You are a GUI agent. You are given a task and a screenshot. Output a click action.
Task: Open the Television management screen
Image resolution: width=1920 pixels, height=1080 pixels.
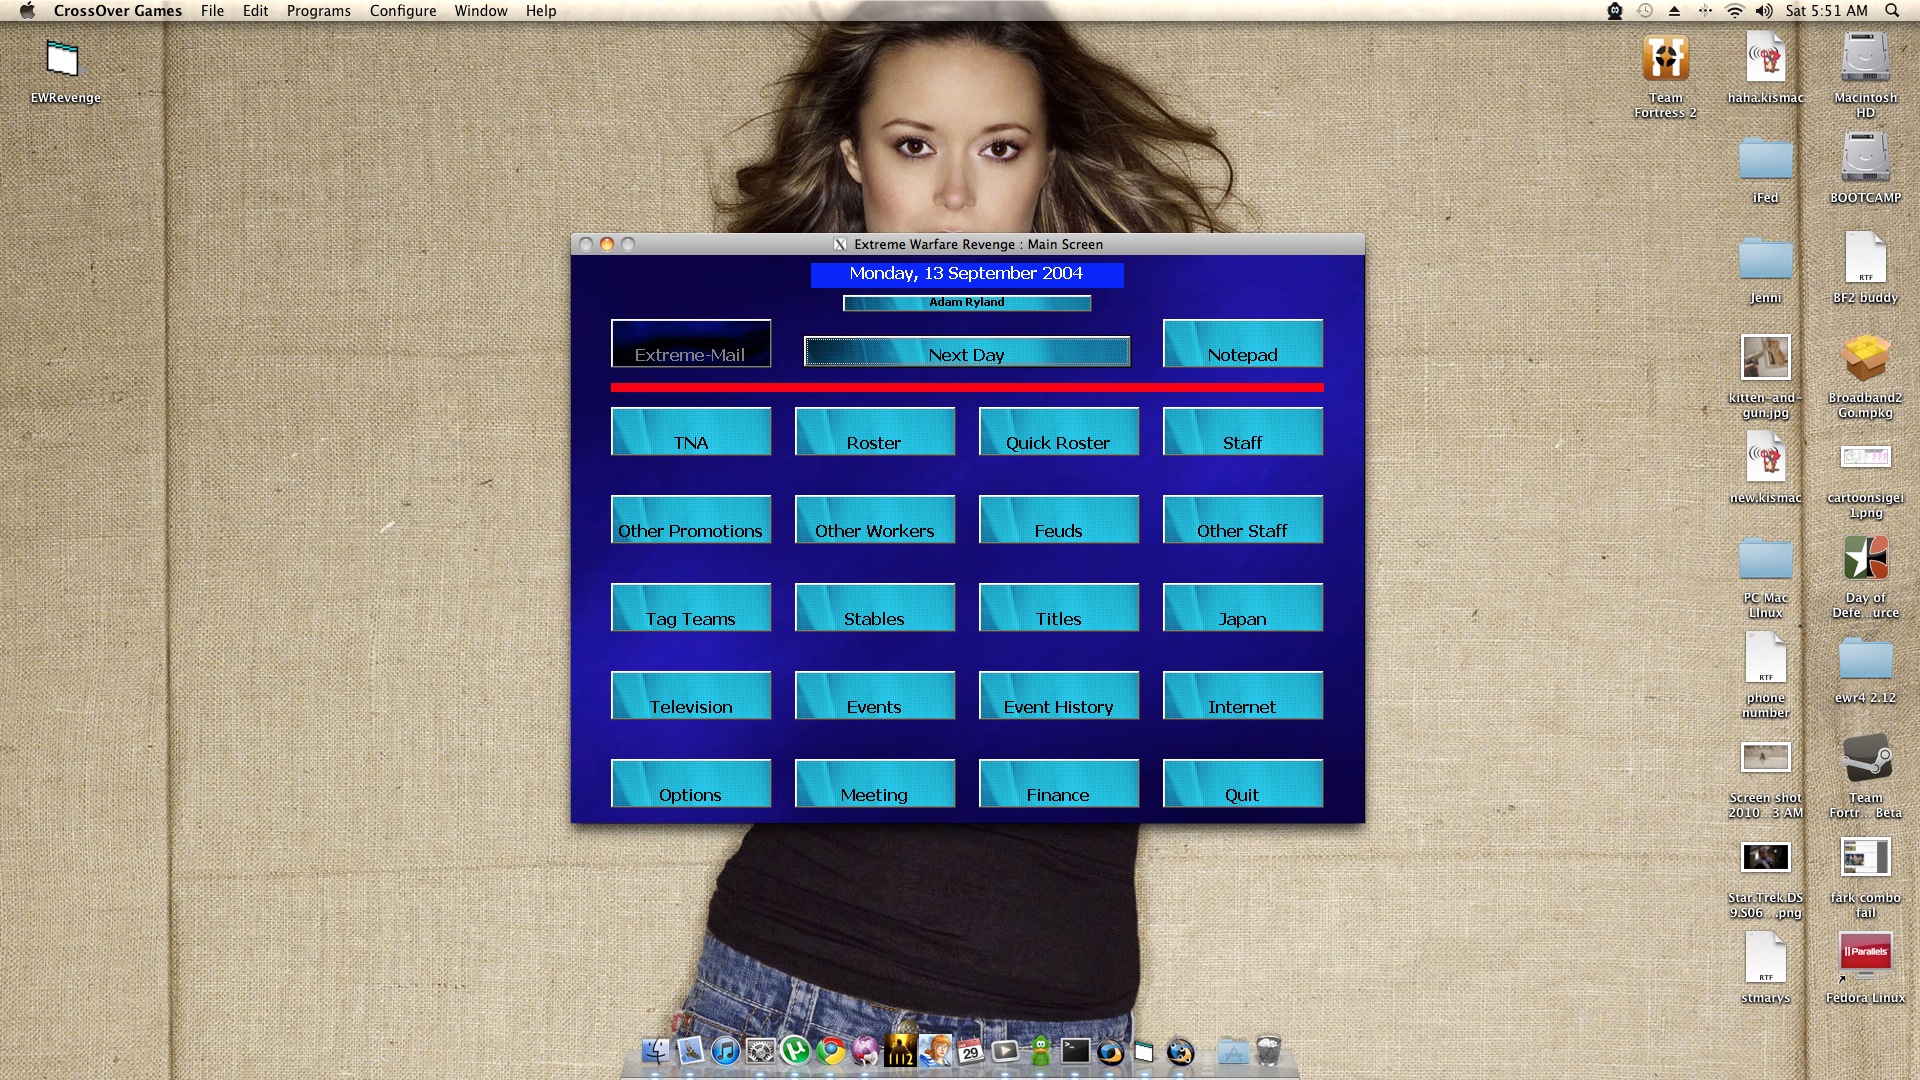[690, 705]
